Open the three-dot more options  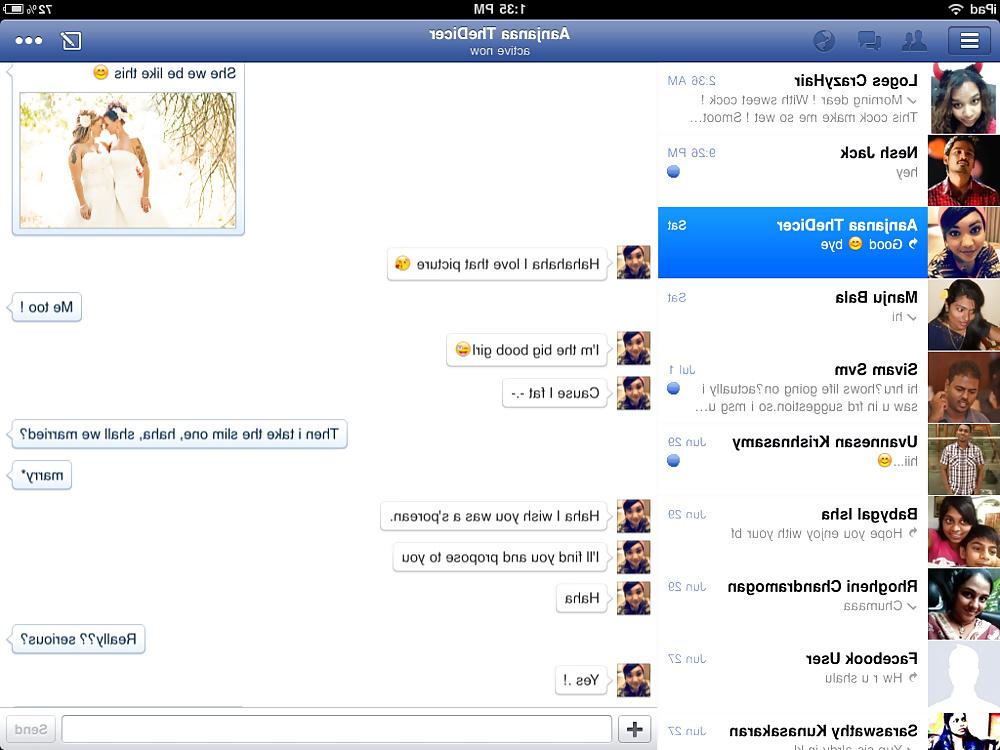[x=29, y=41]
